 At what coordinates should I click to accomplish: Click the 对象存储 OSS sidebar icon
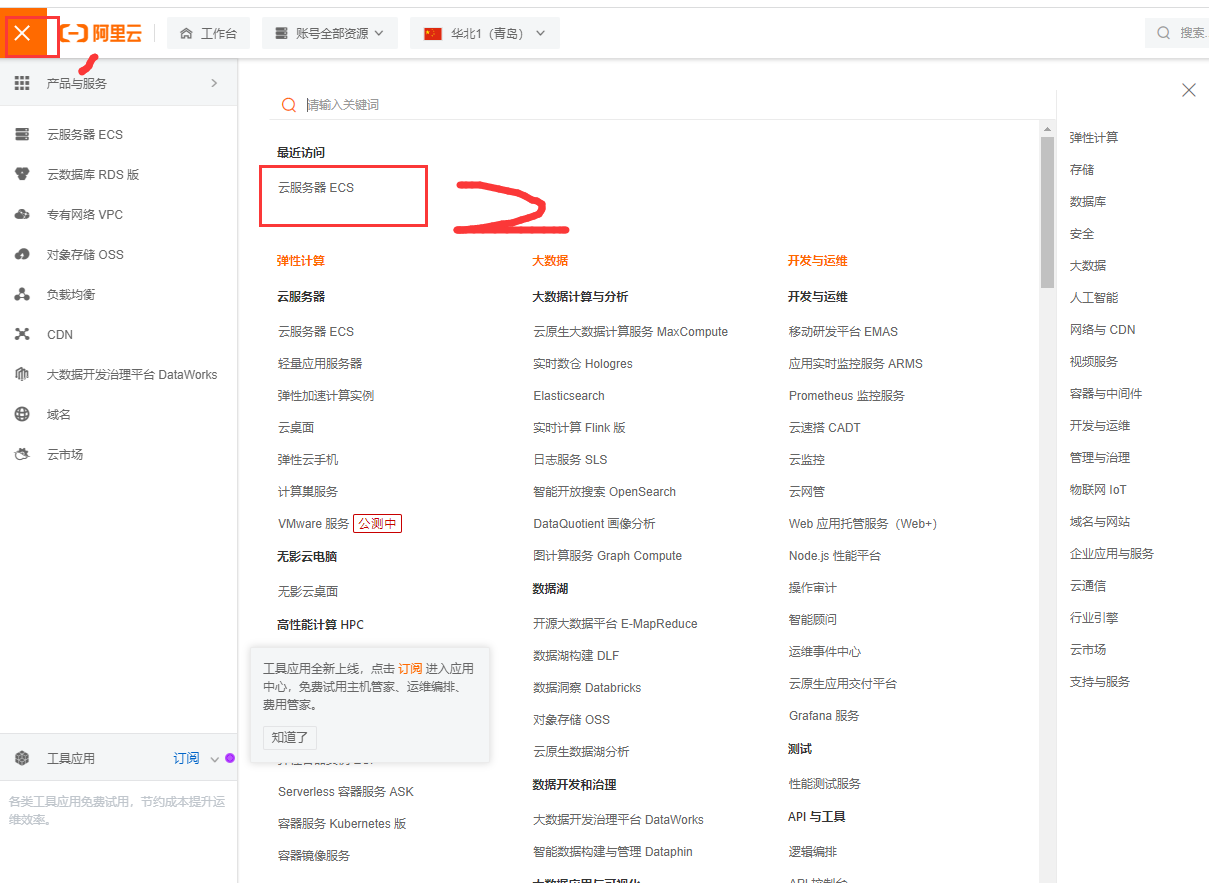(x=22, y=254)
